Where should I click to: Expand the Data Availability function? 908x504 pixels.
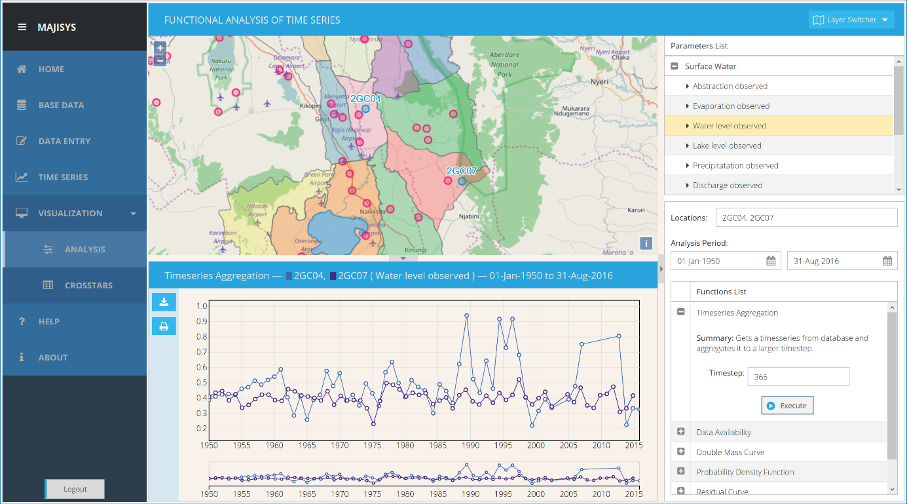click(x=681, y=432)
